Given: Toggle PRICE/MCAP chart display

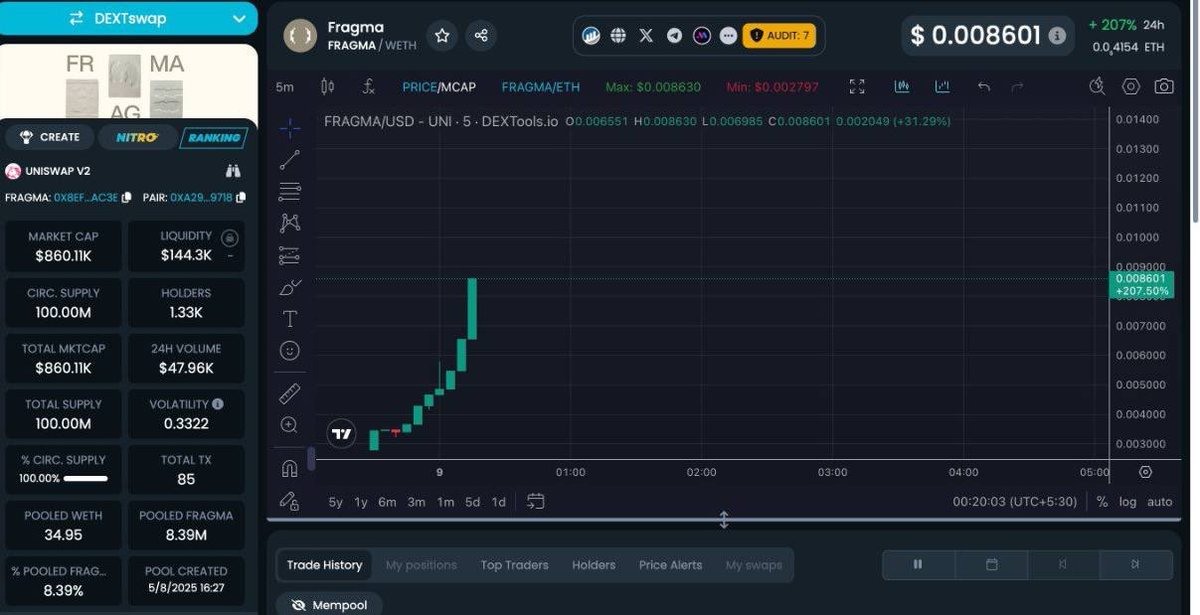Looking at the screenshot, I should [439, 87].
